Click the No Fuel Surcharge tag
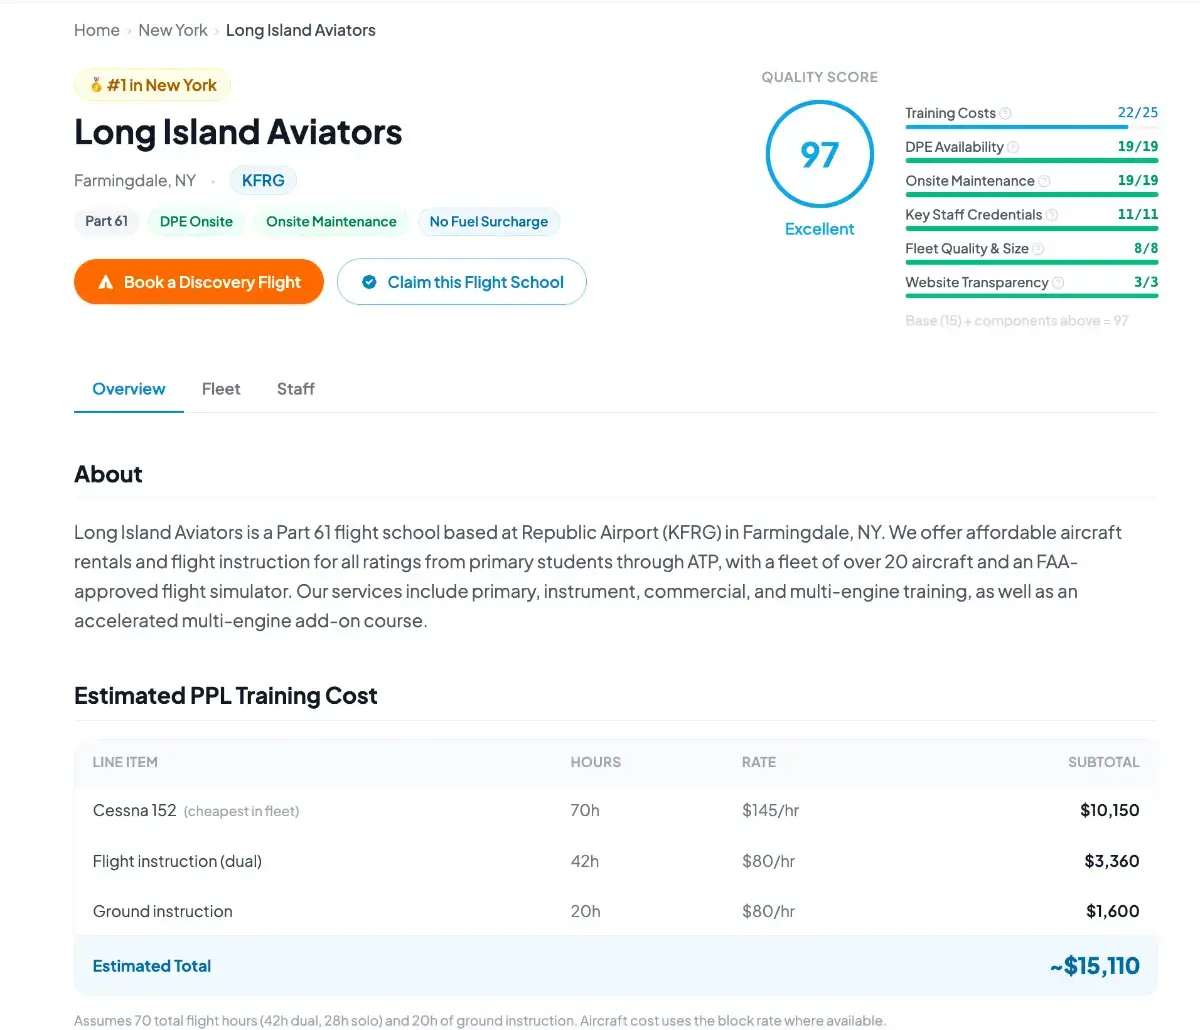 489,222
